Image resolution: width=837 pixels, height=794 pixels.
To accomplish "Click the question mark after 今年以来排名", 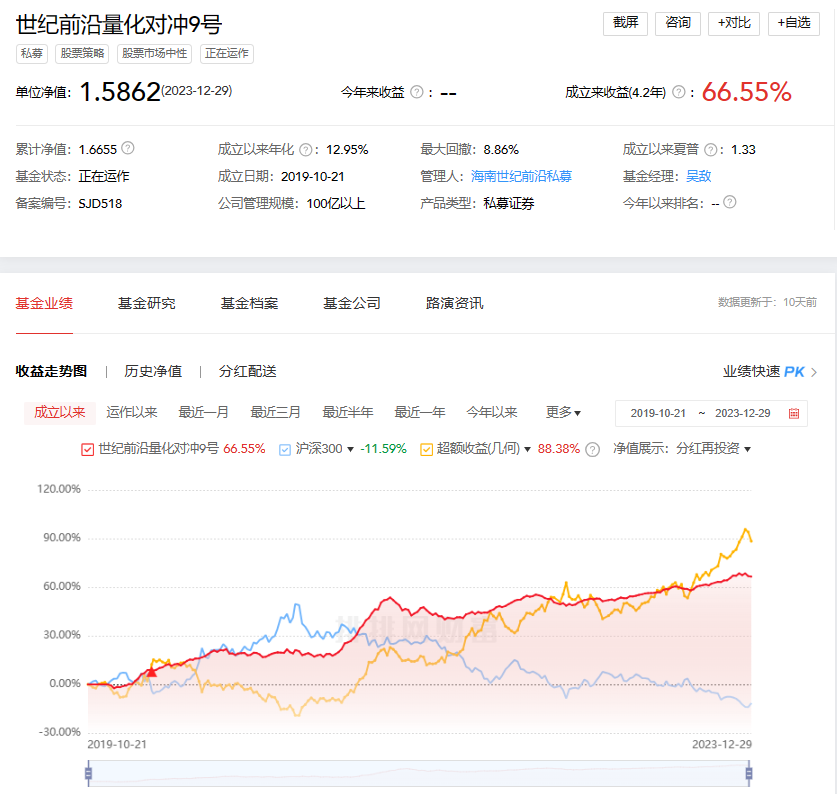I will 730,202.
